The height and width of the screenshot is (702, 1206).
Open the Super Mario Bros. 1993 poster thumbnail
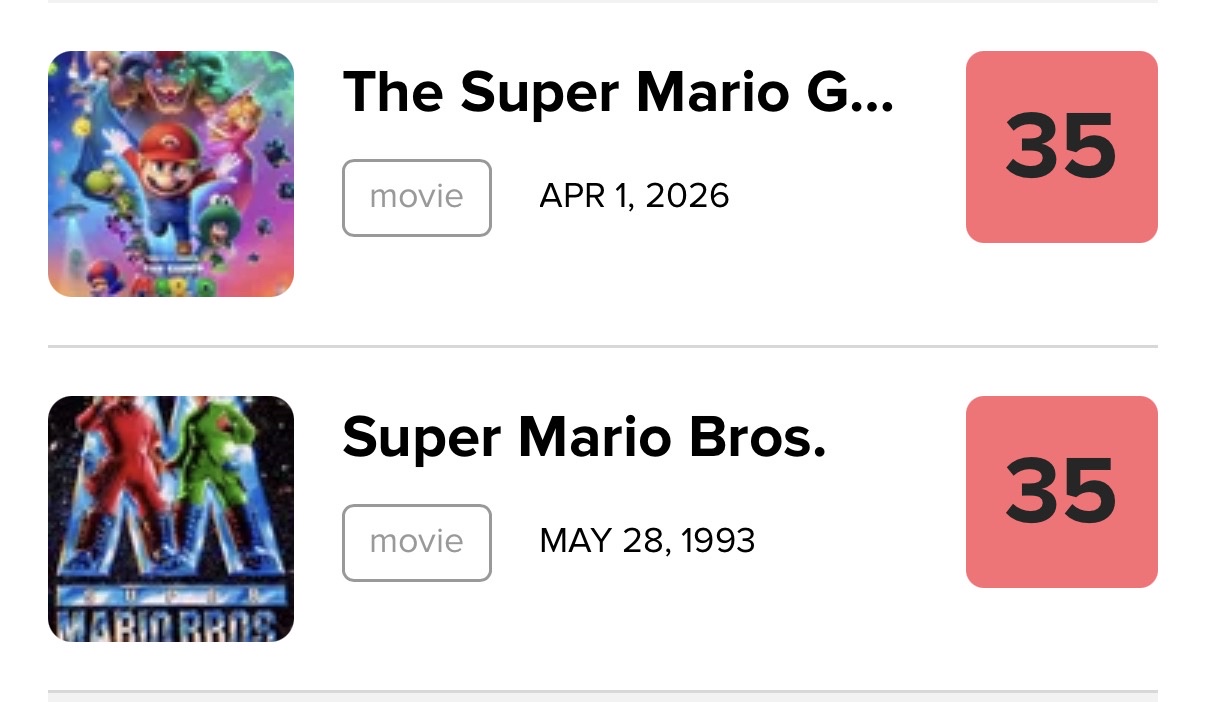point(171,519)
